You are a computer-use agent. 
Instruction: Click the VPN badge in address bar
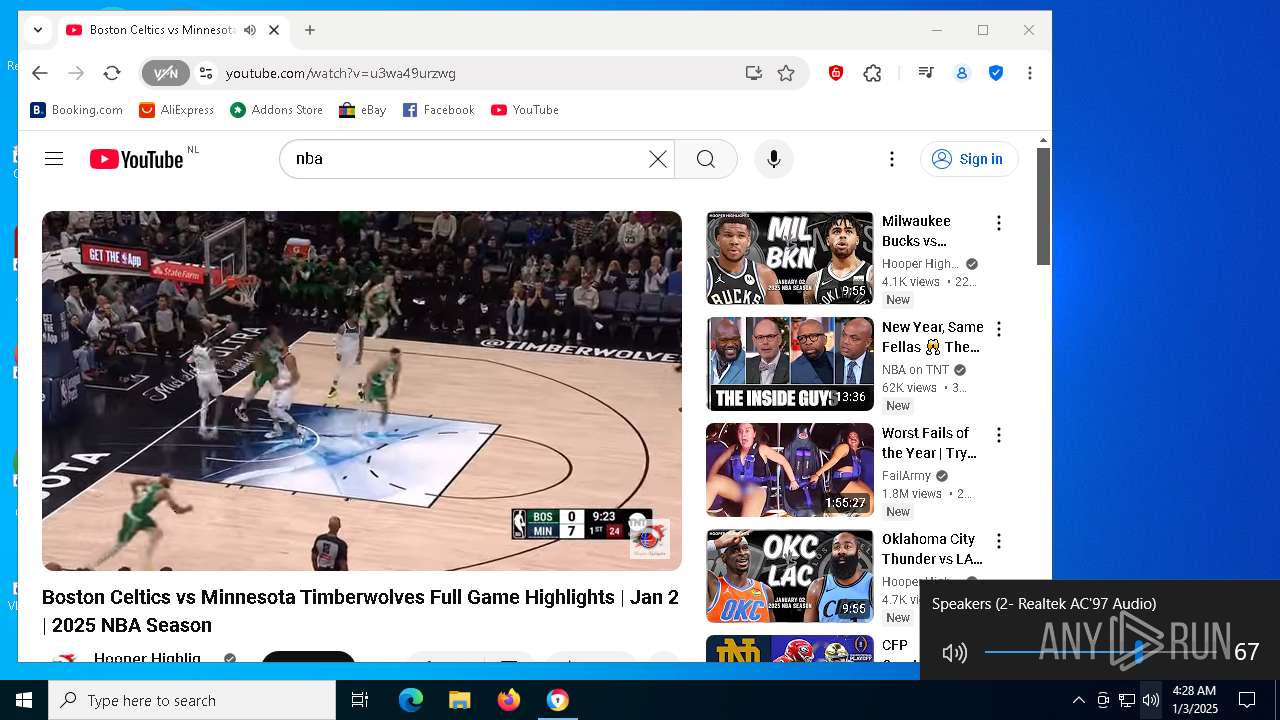(x=166, y=73)
